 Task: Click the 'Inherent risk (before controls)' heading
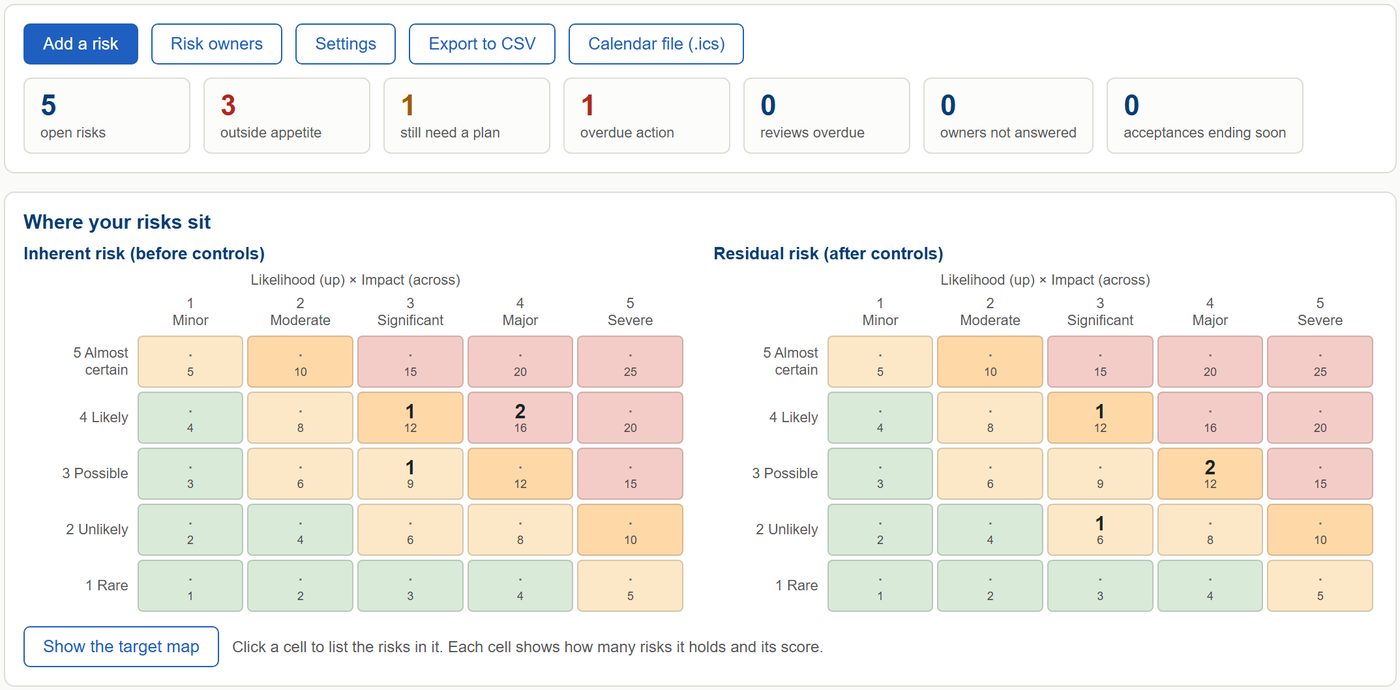(x=144, y=254)
